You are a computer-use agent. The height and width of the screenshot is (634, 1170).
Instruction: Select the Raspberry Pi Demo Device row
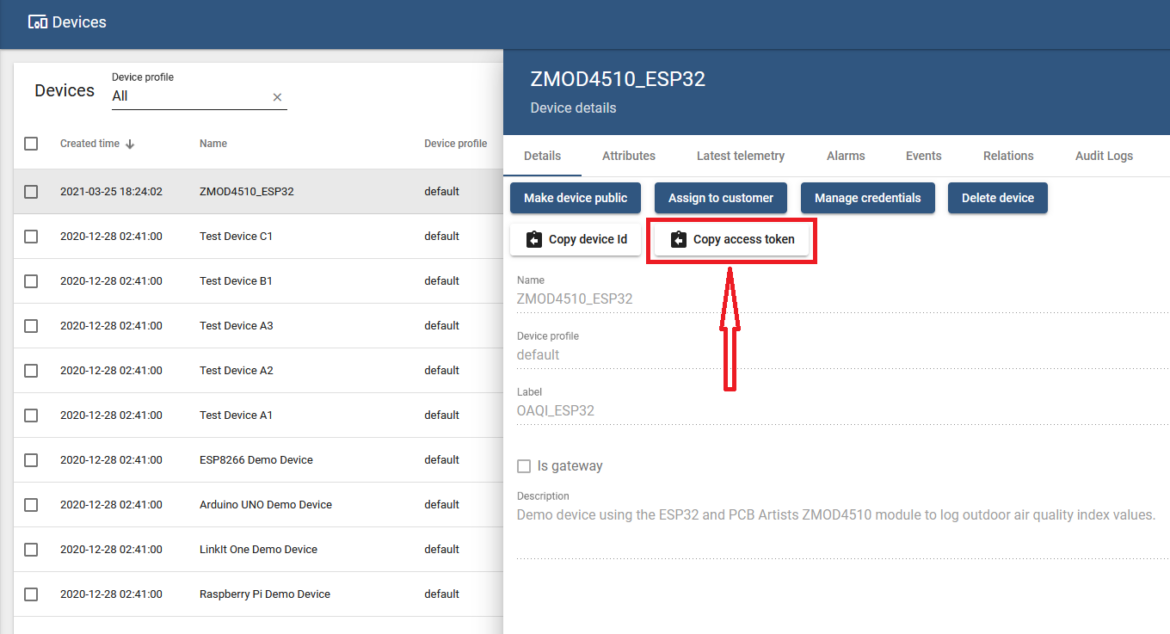(x=264, y=594)
